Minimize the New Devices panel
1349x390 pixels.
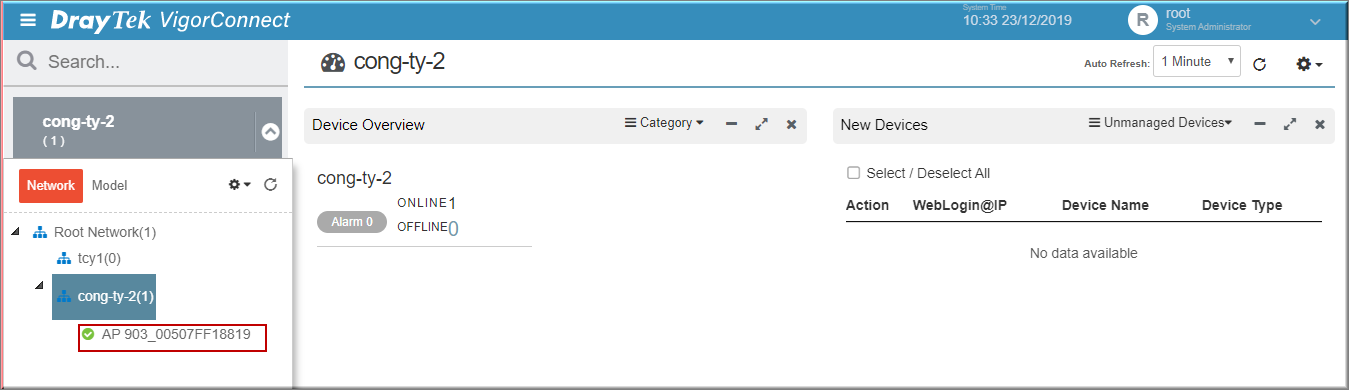[1260, 124]
